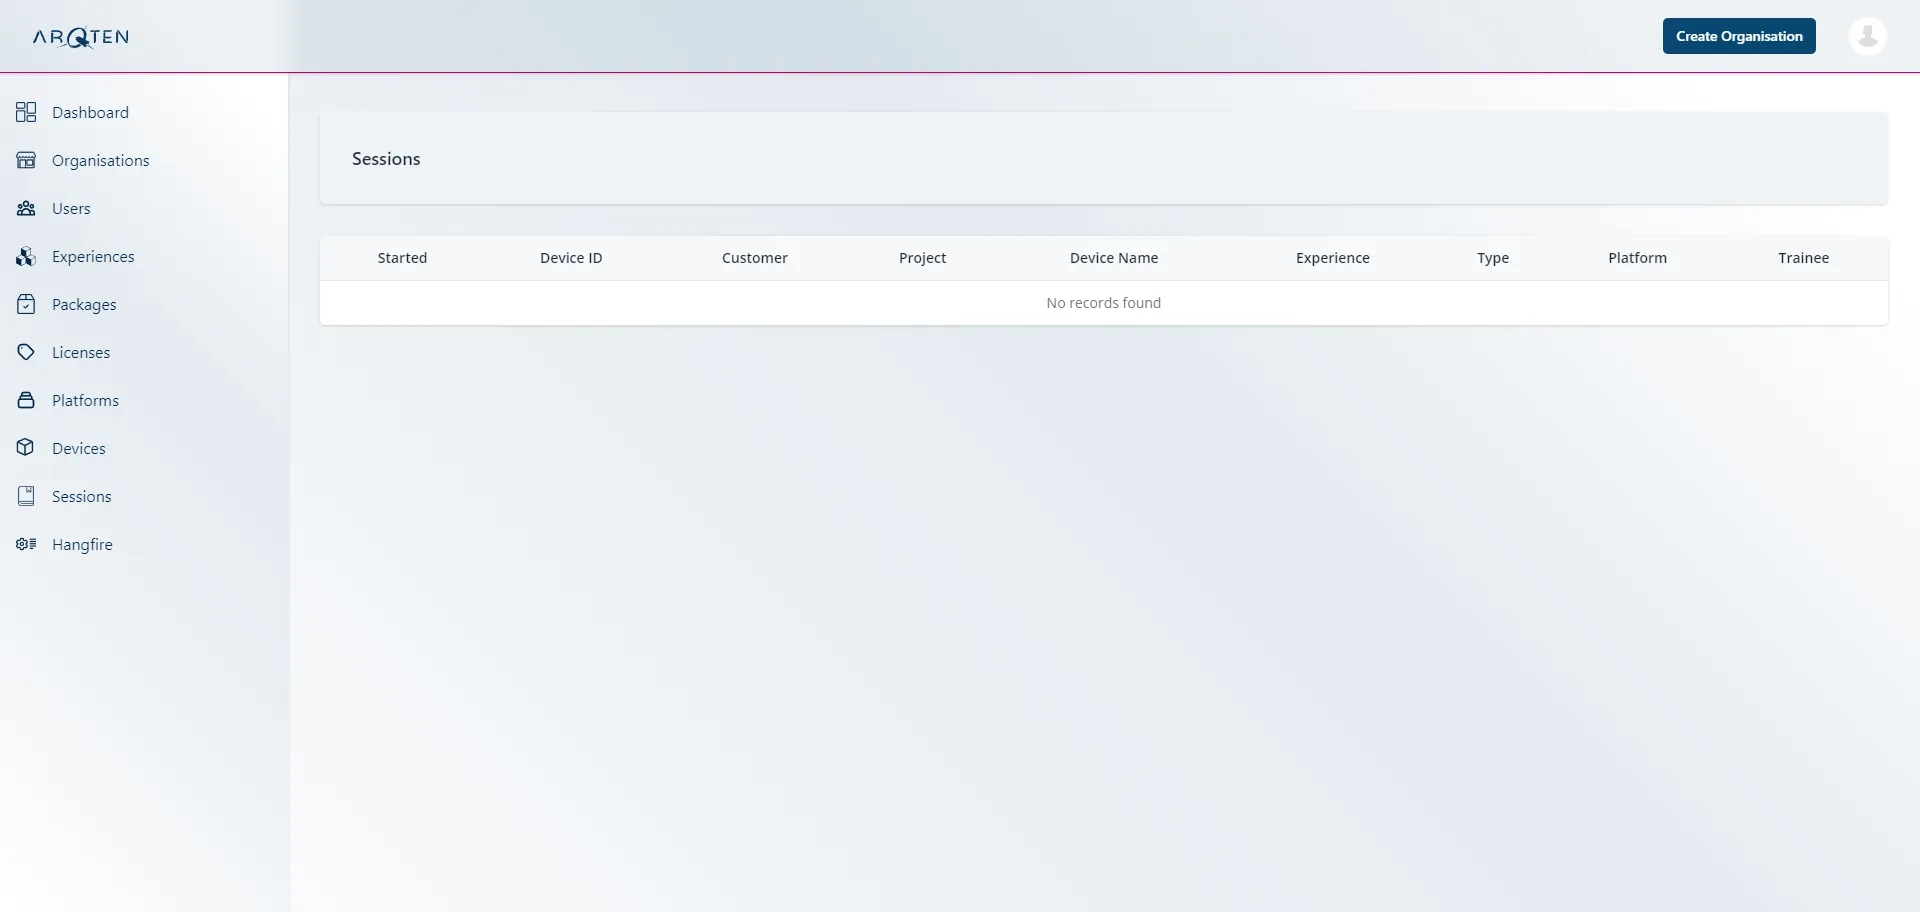
Task: Click the Platforms icon in sidebar
Action: tap(26, 400)
